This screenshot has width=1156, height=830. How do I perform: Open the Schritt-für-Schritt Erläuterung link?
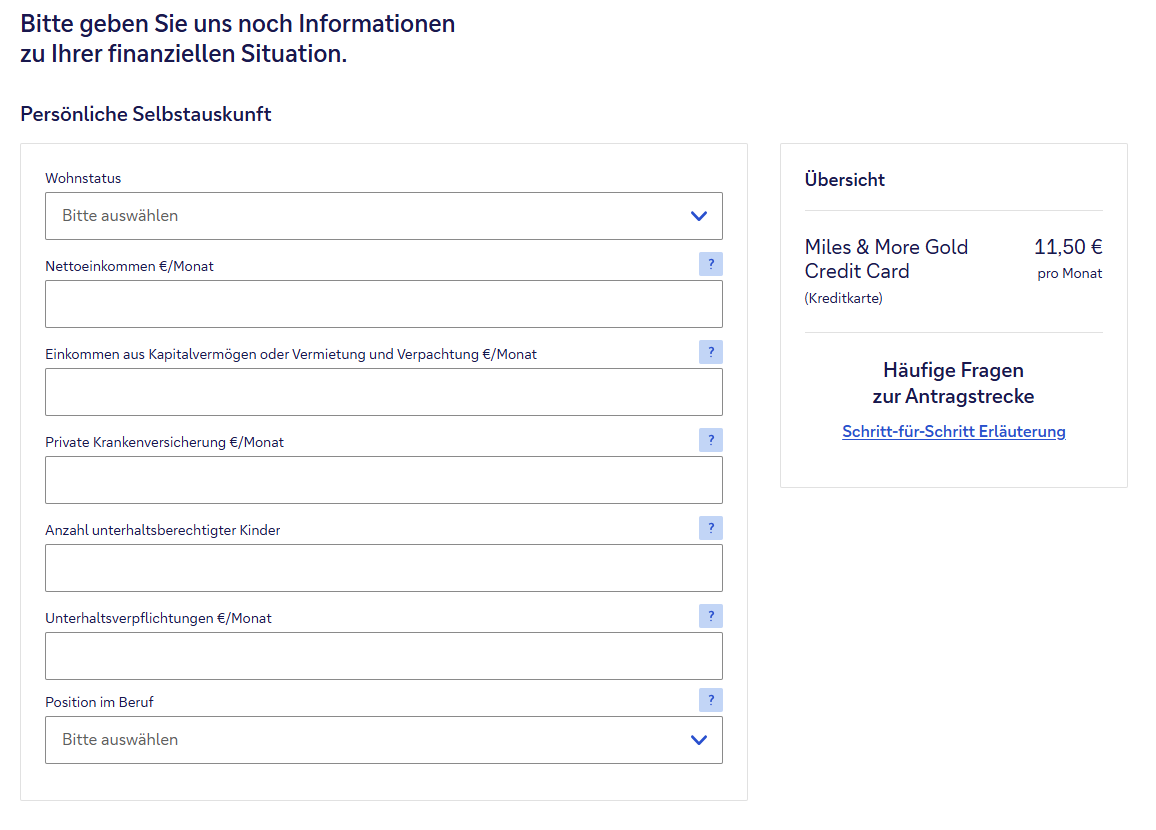click(x=953, y=432)
